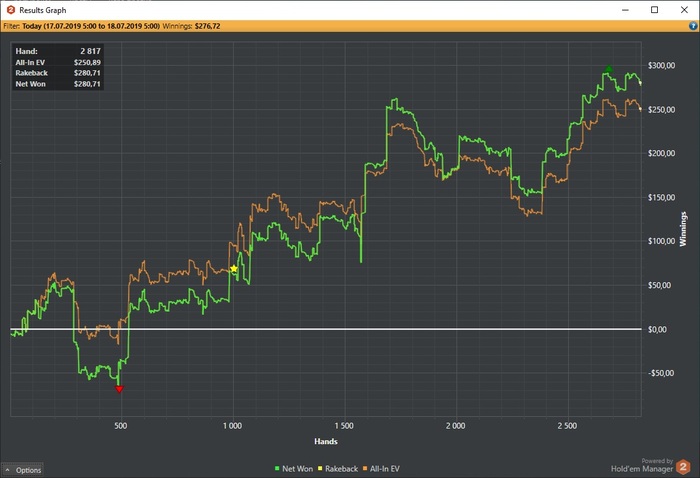Screen dimensions: 700x478
Task: Close the Results Graph window
Action: 684,10
